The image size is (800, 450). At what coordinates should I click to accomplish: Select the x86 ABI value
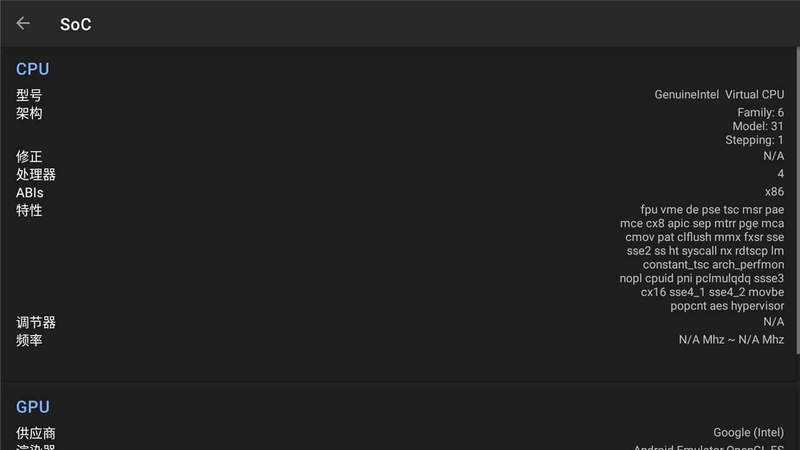pyautogui.click(x=774, y=192)
